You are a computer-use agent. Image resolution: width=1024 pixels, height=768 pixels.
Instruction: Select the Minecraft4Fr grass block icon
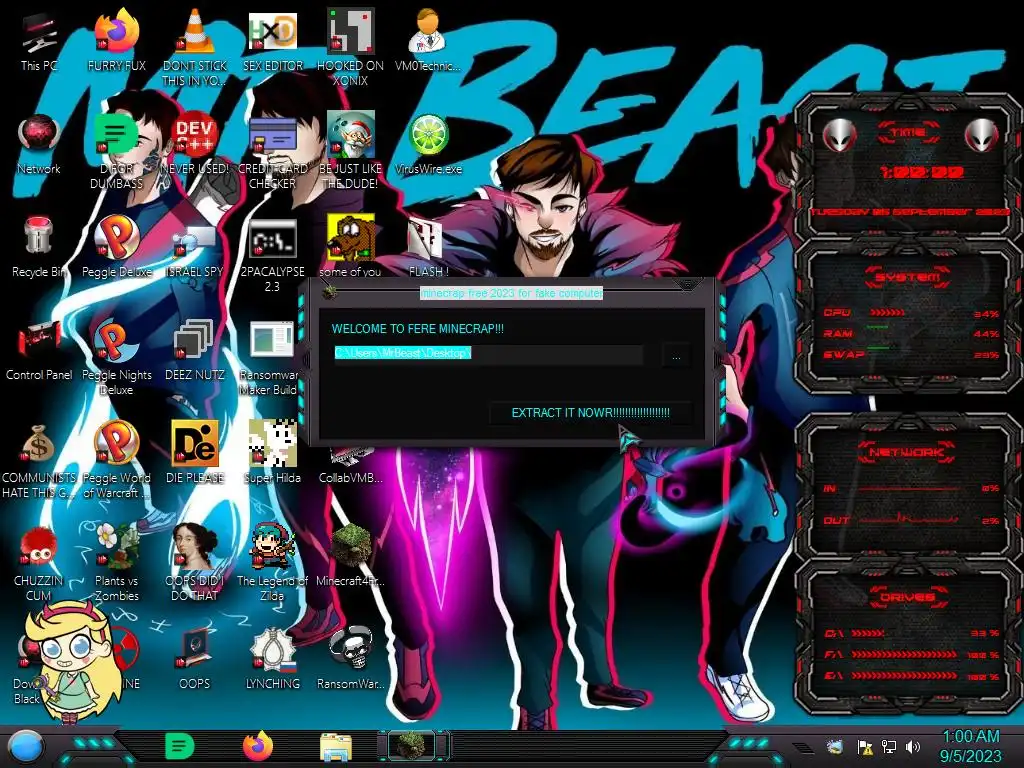(351, 556)
